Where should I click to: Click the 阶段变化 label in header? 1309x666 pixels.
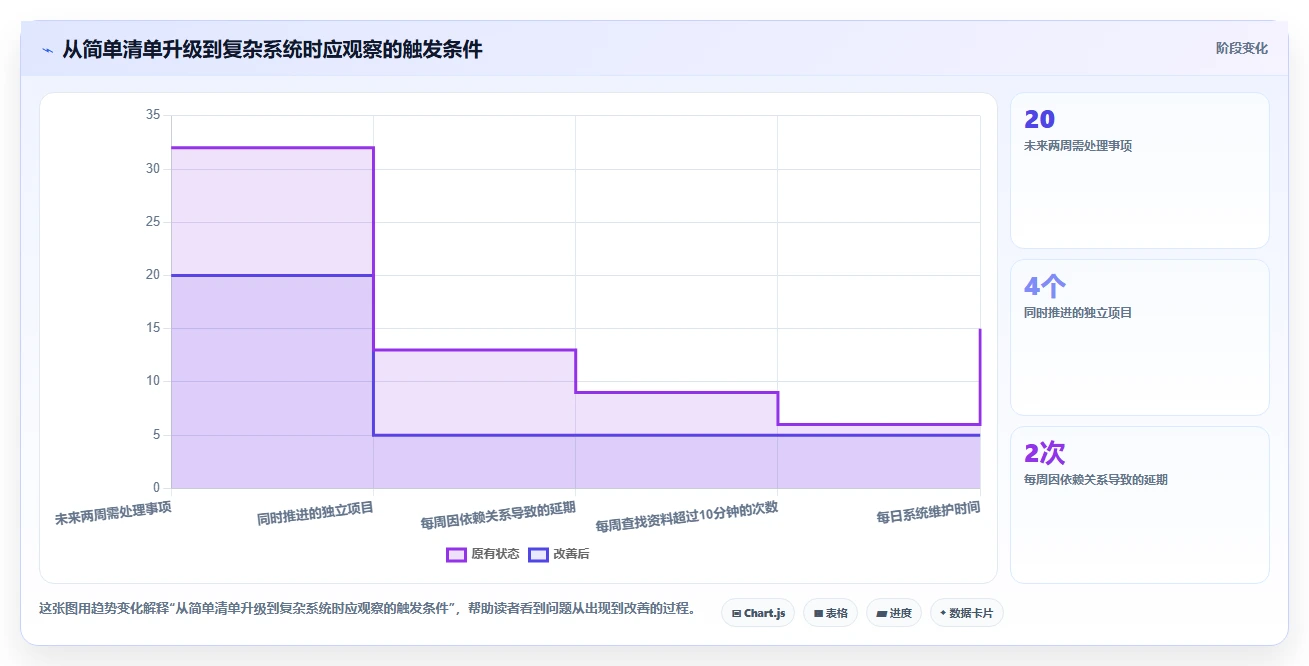click(1241, 48)
